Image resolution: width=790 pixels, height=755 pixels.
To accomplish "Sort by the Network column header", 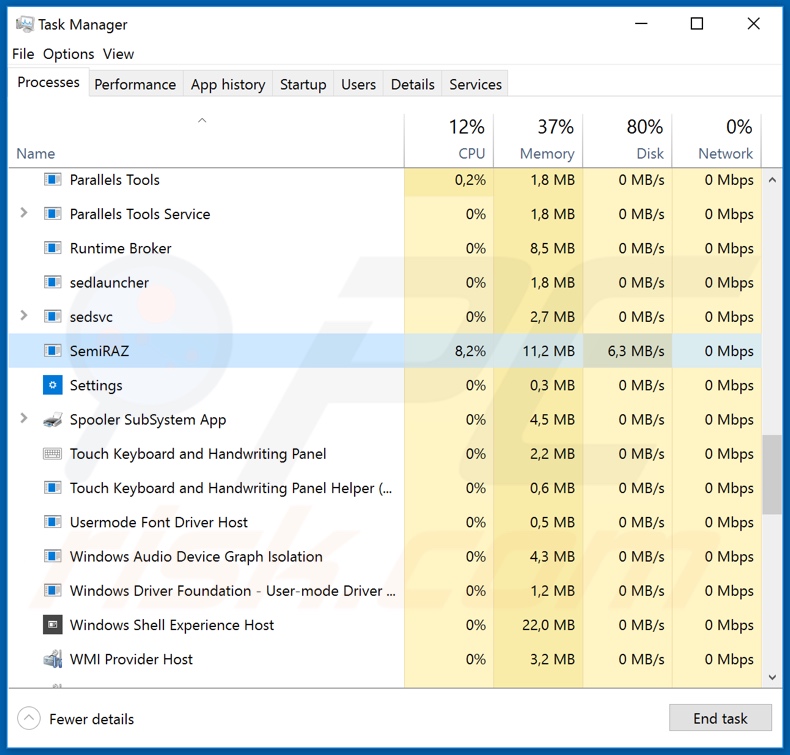I will 716,141.
